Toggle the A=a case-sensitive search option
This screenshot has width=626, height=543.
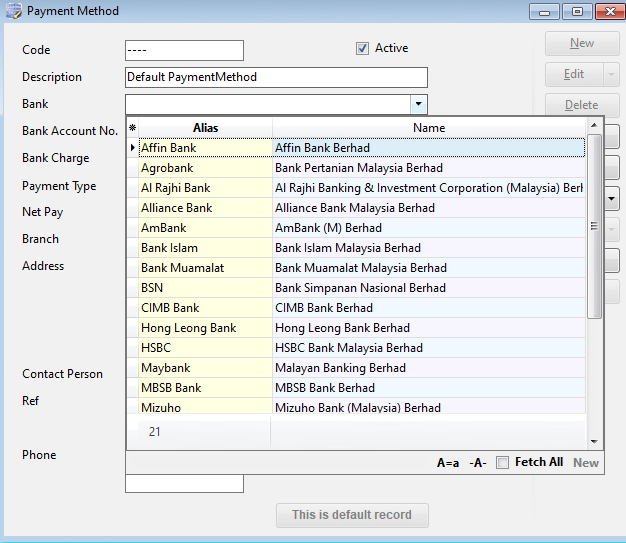tap(448, 463)
